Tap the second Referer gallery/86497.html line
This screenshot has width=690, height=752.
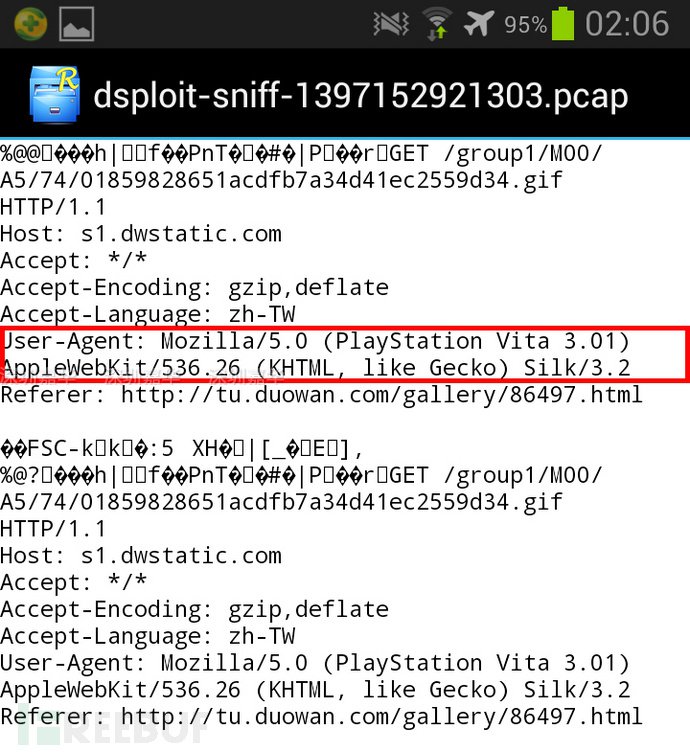coord(321,717)
